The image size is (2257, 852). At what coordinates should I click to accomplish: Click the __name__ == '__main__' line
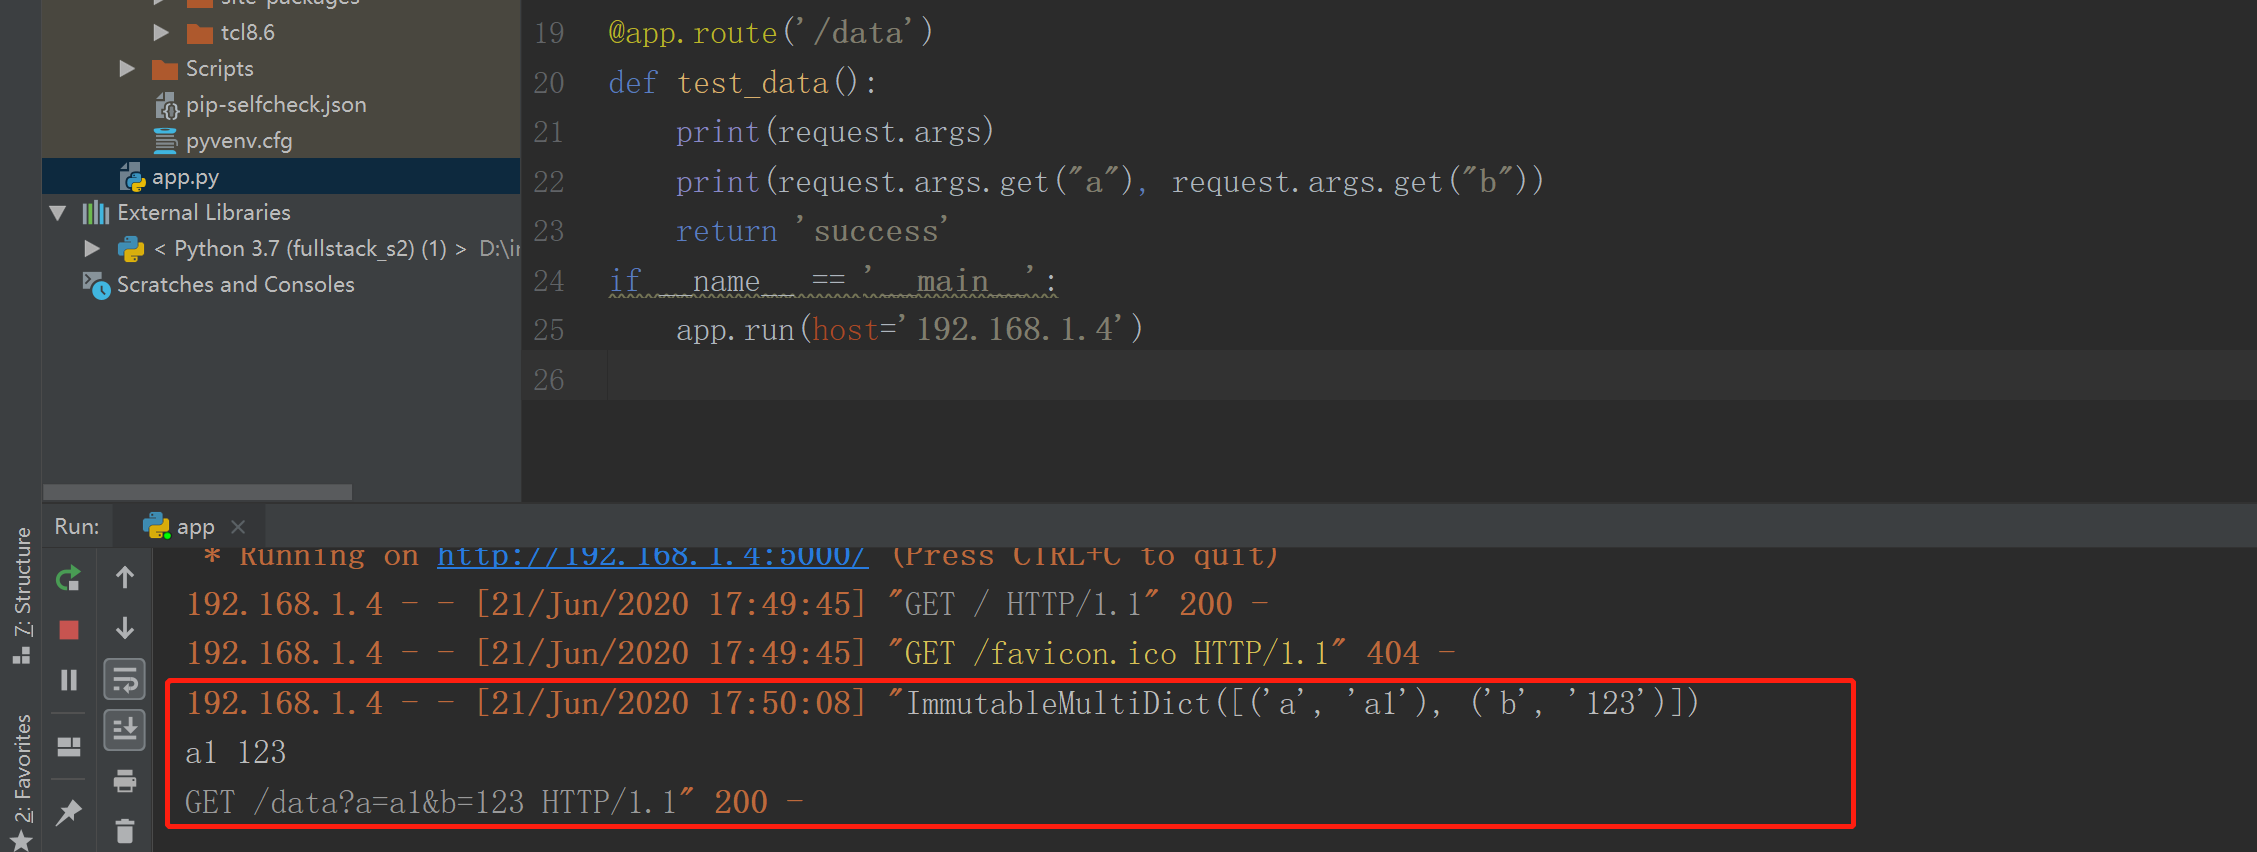pos(833,281)
